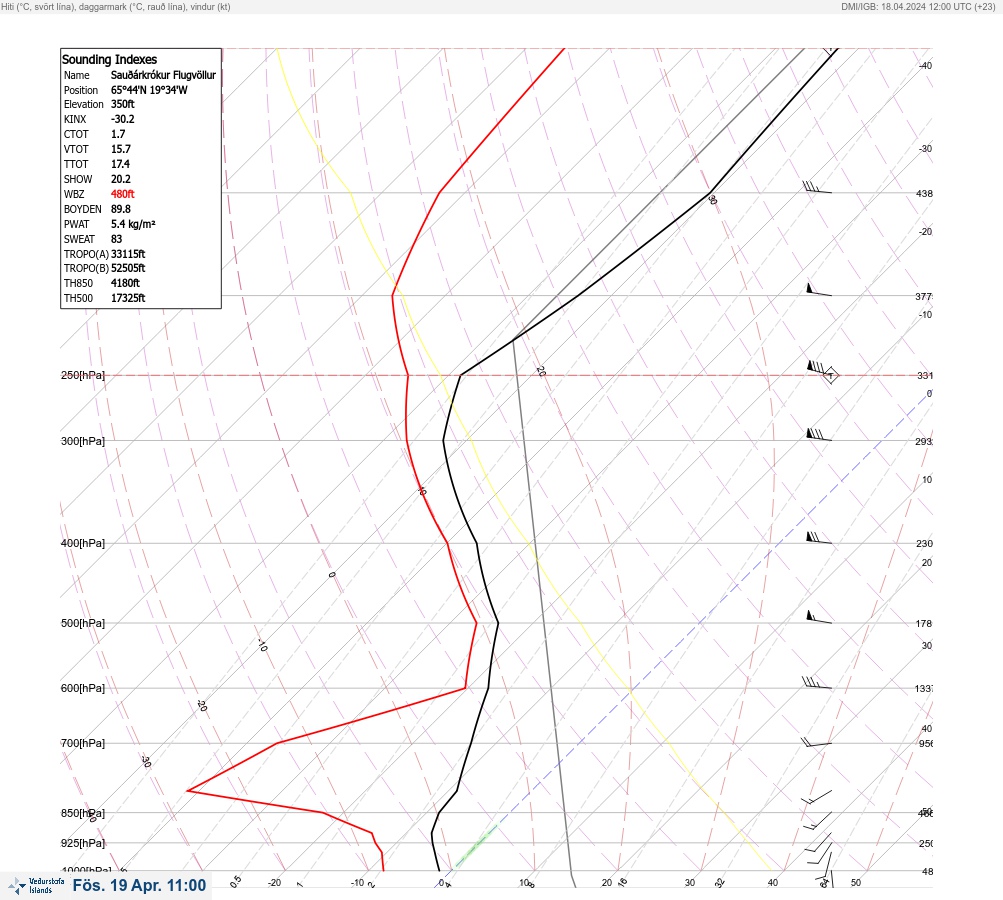The image size is (1003, 900).
Task: Click the 700[hPa] pressure label
Action: 83,743
